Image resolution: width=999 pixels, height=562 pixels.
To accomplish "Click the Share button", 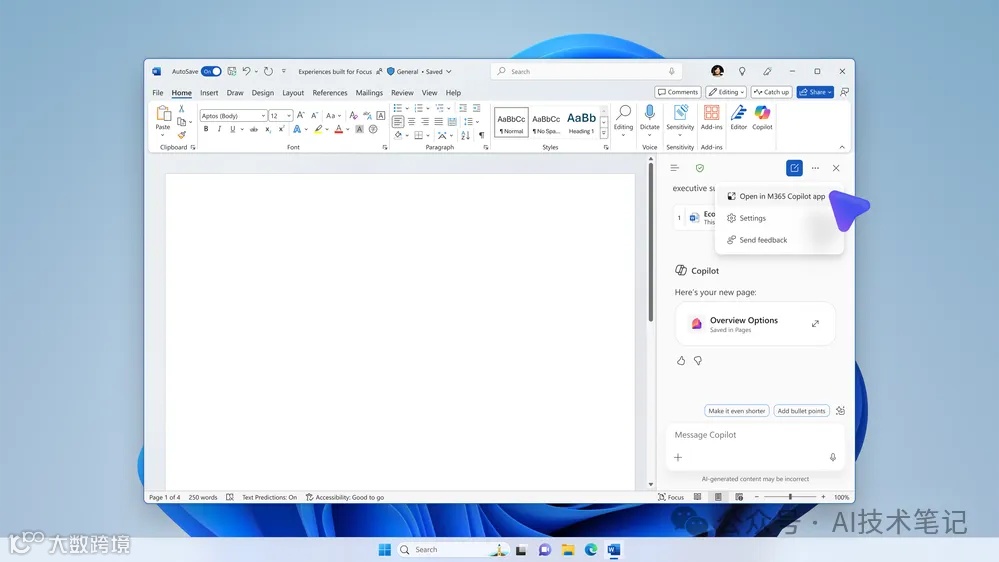I will coord(815,92).
